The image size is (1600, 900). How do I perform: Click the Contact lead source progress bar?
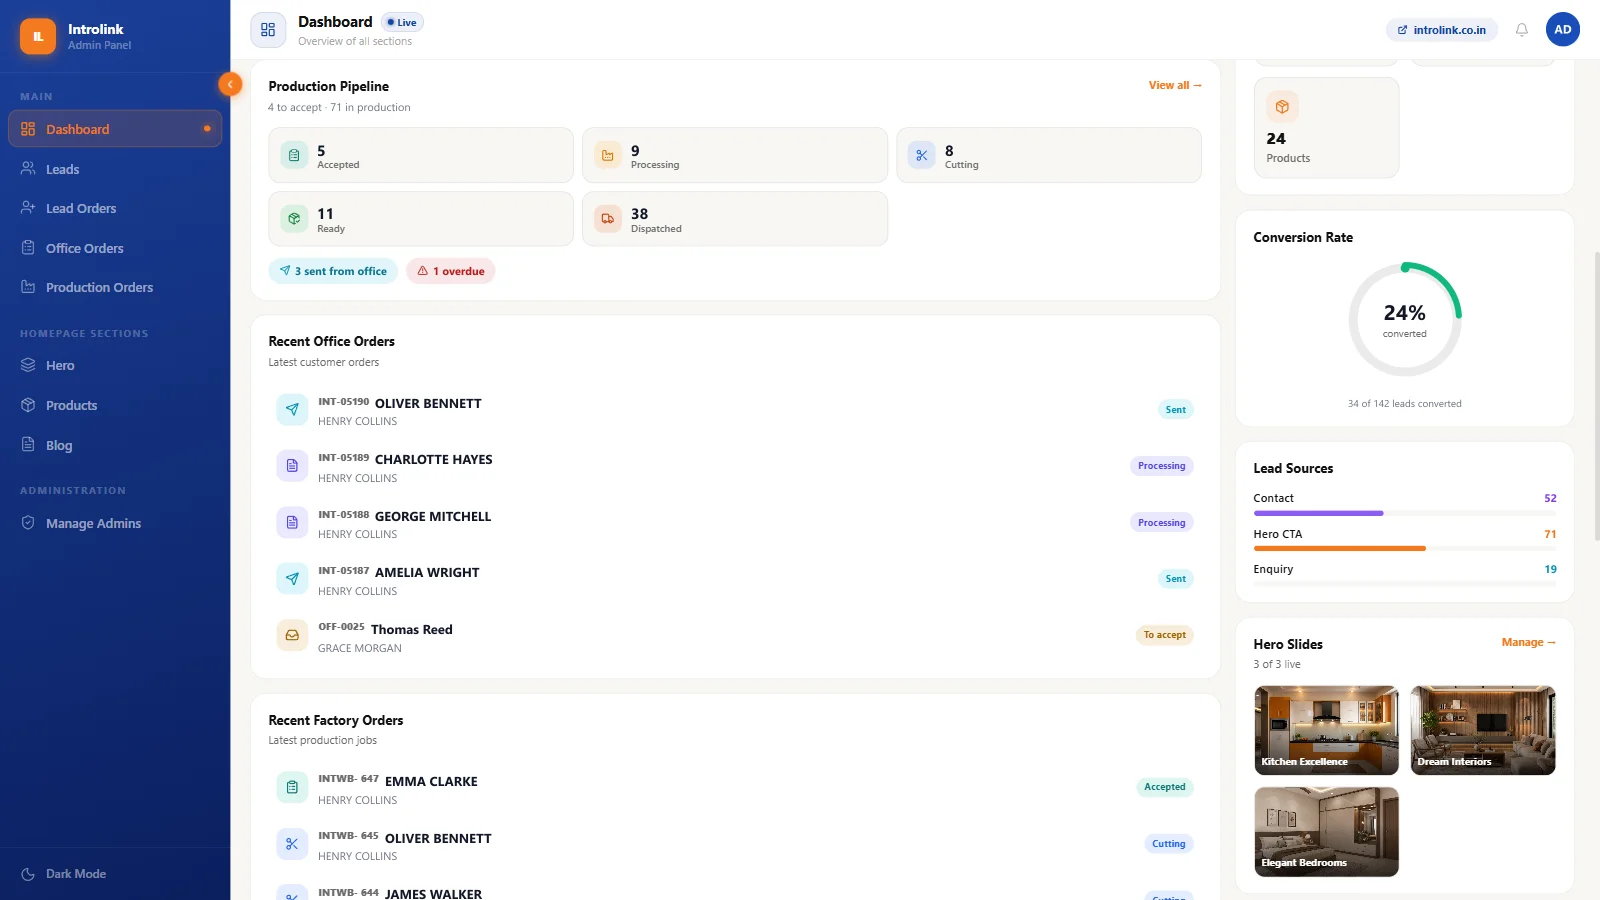coord(1405,513)
